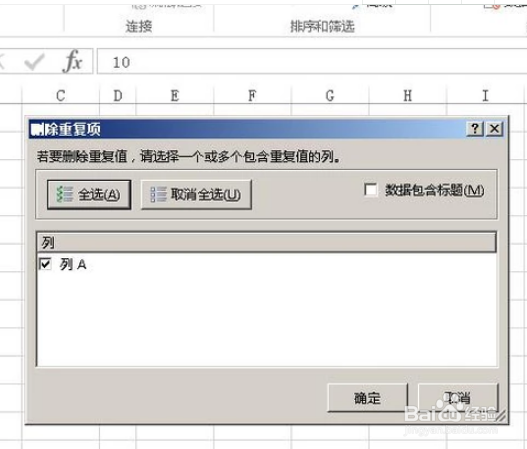This screenshot has width=527, height=449.
Task: Cancel the dialog with 取消 button
Action: pyautogui.click(x=457, y=398)
